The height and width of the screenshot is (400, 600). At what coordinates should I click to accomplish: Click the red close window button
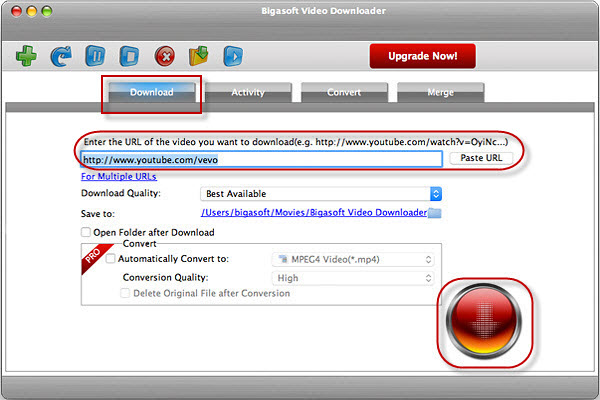16,11
